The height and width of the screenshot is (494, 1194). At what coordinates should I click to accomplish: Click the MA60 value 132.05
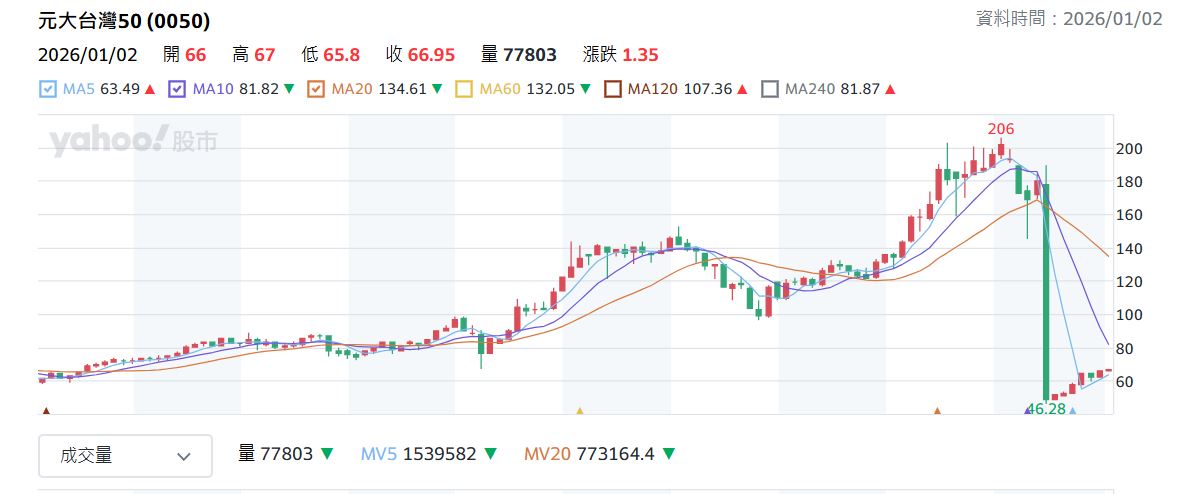coord(551,89)
